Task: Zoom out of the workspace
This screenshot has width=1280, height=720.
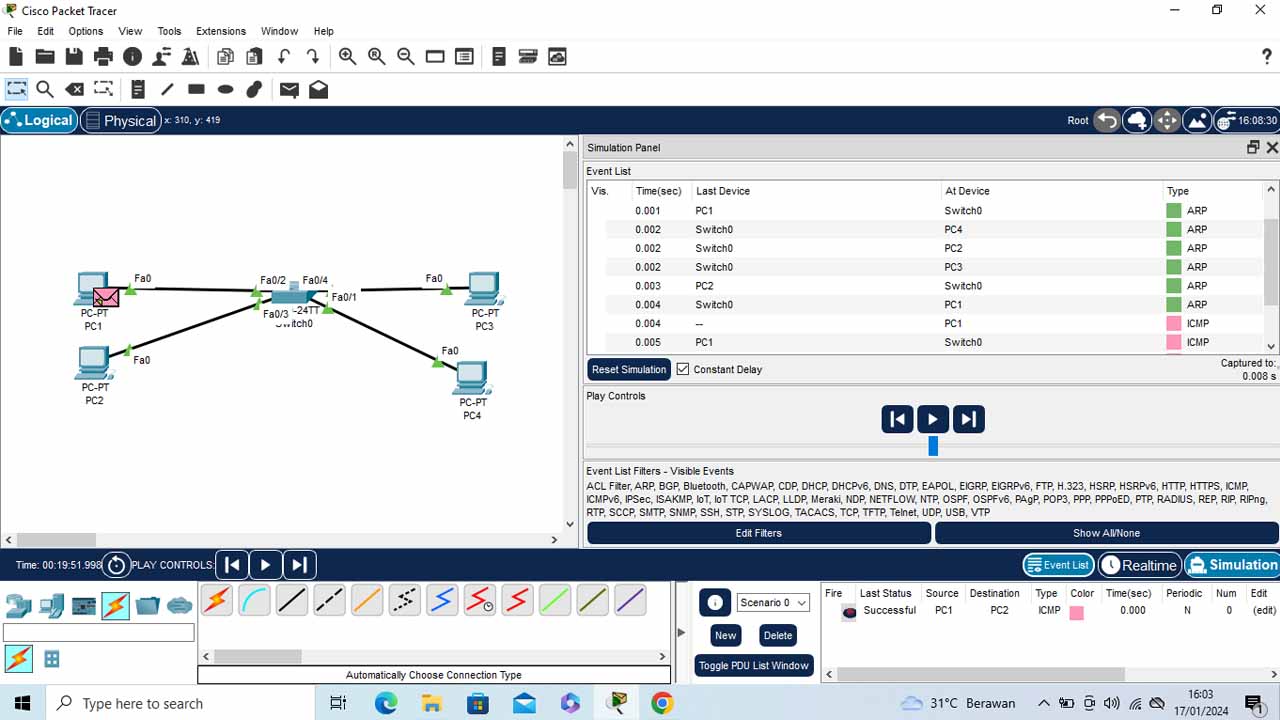Action: click(405, 57)
